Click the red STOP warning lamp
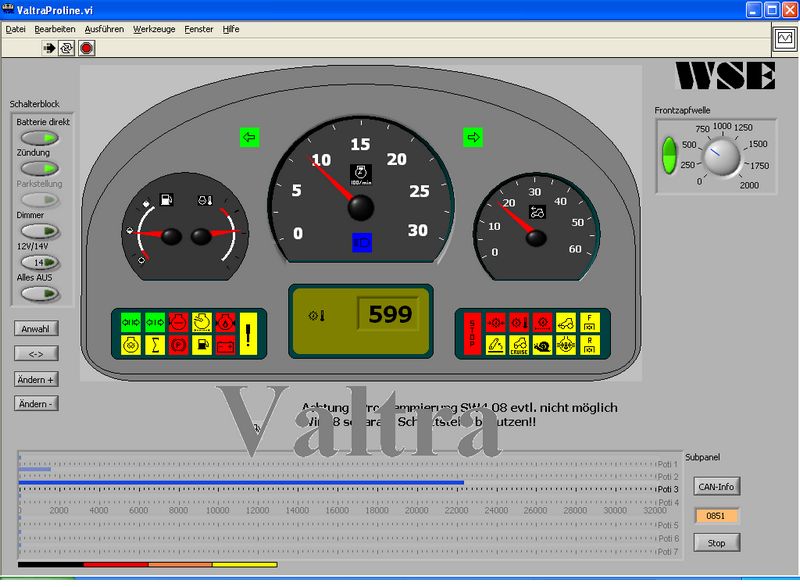 pyautogui.click(x=472, y=334)
